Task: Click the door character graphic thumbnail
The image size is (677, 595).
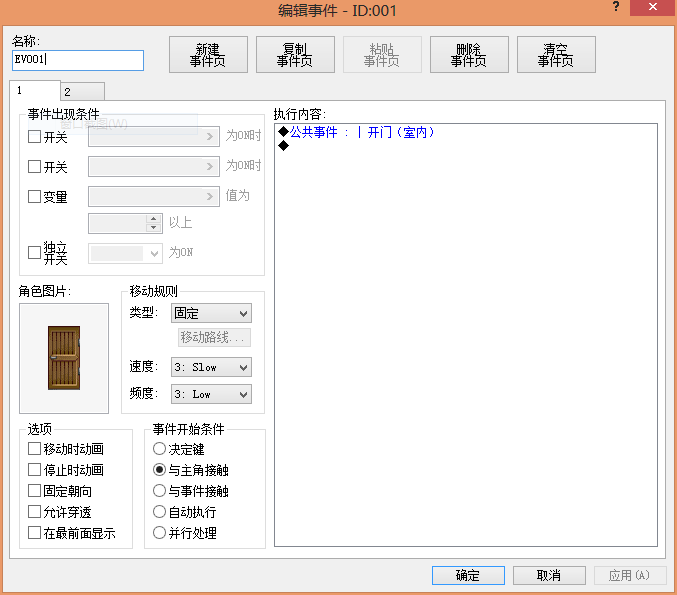Action: pos(64,358)
